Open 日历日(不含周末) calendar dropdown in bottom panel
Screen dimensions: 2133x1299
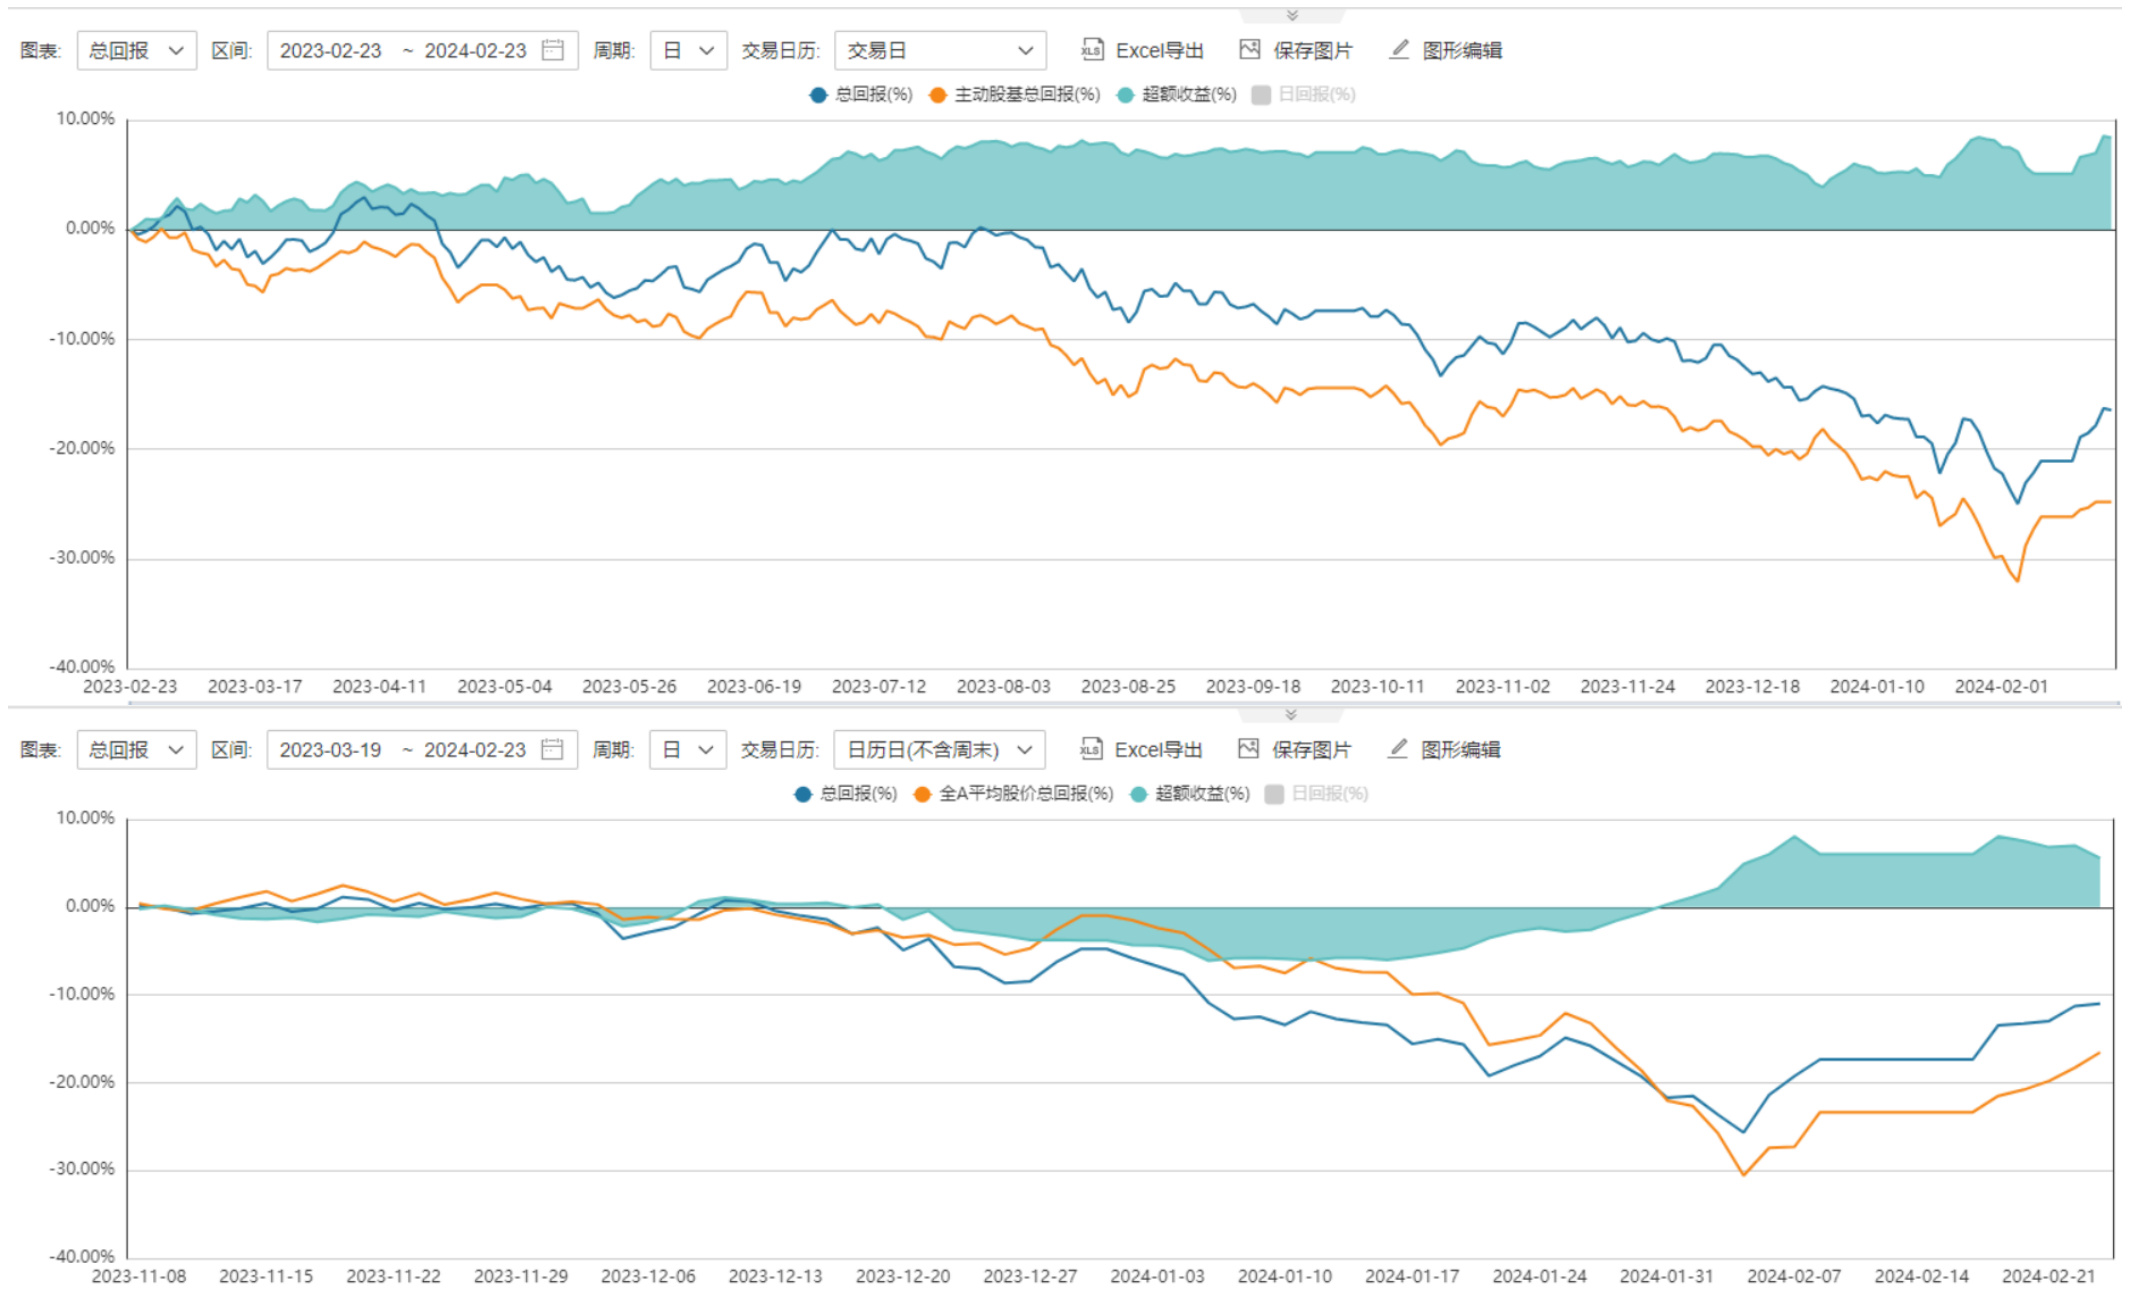[x=938, y=749]
